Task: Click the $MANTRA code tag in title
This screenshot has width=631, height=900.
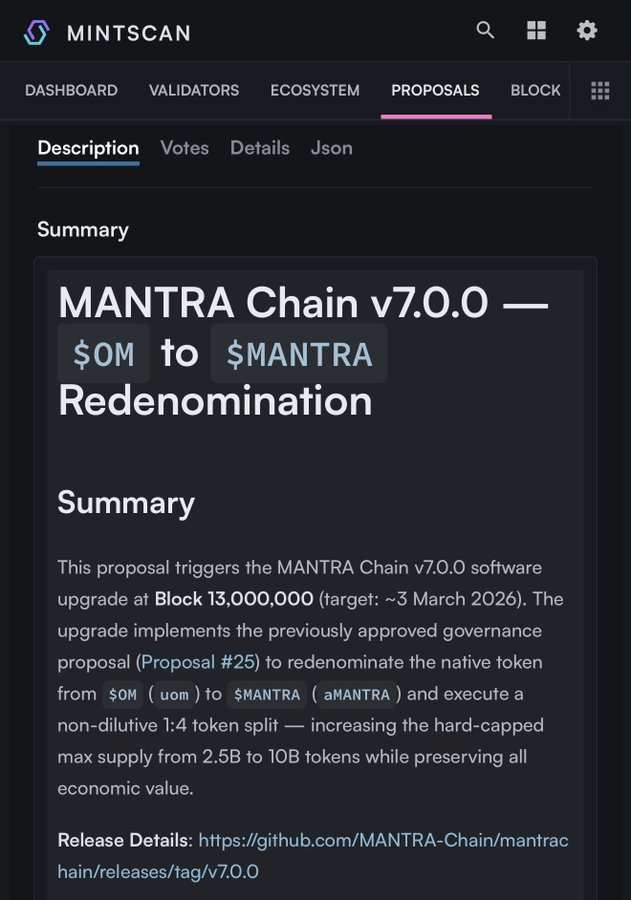Action: coord(299,354)
